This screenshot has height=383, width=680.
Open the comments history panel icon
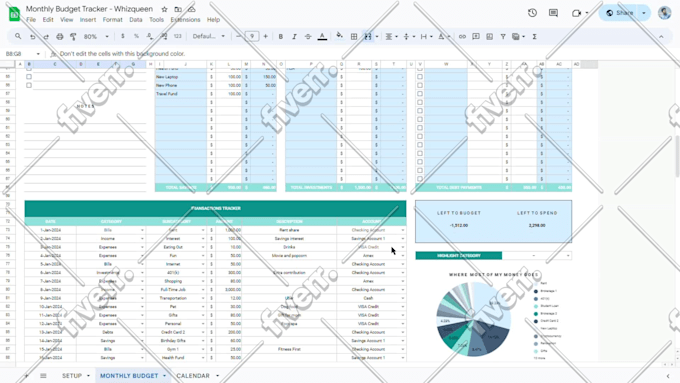coord(553,13)
